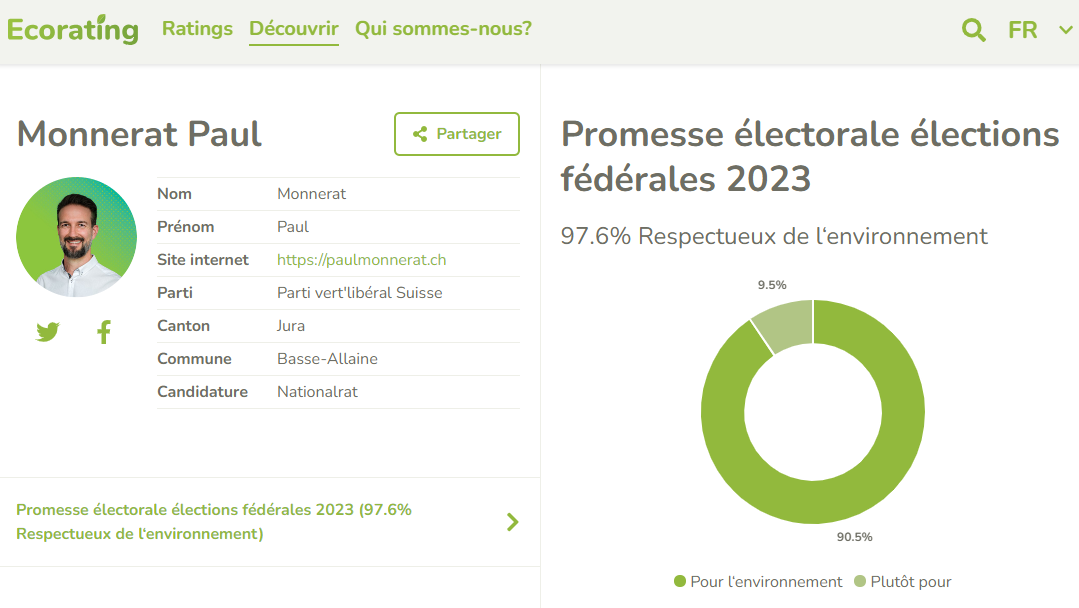The width and height of the screenshot is (1079, 608).
Task: Open the Découvrir menu item
Action: (294, 29)
